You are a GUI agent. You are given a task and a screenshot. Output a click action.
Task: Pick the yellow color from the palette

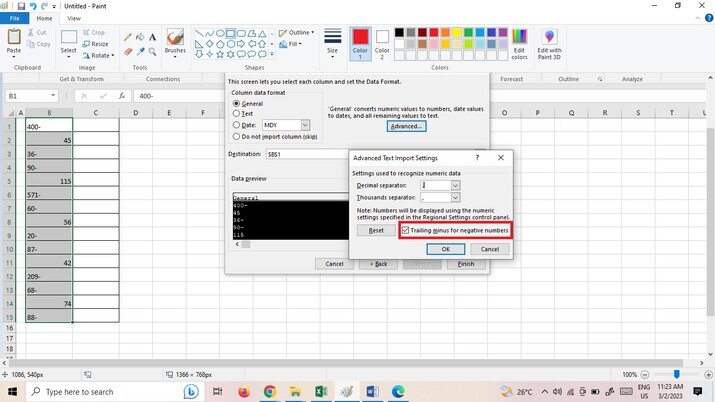(456, 32)
